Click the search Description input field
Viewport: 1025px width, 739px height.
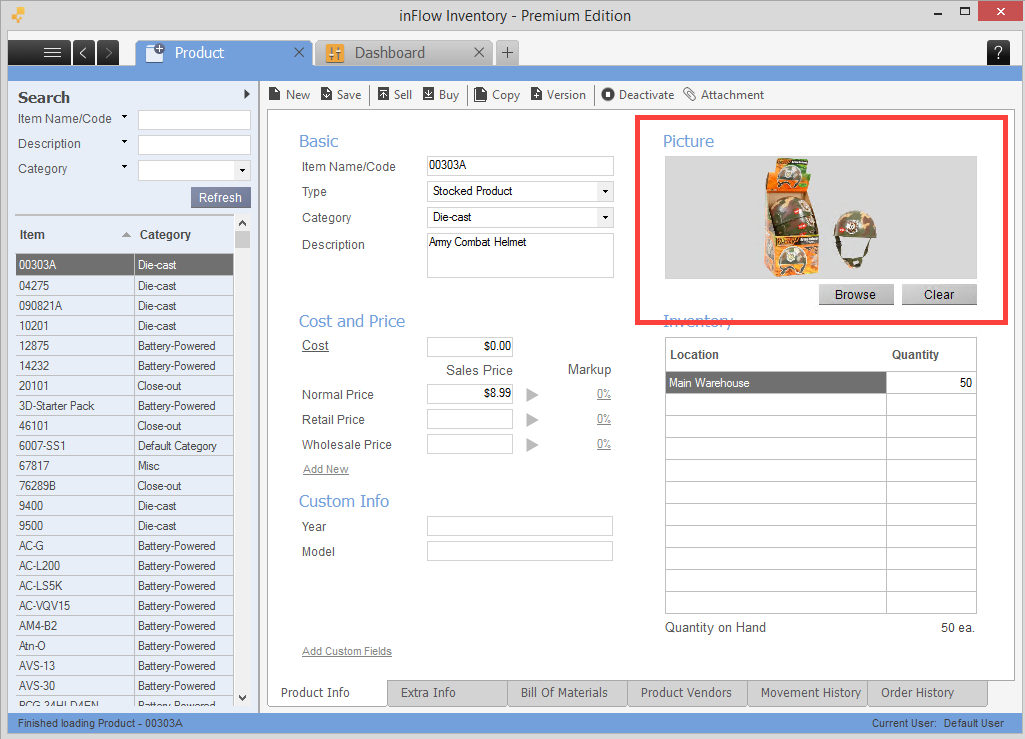tap(194, 145)
